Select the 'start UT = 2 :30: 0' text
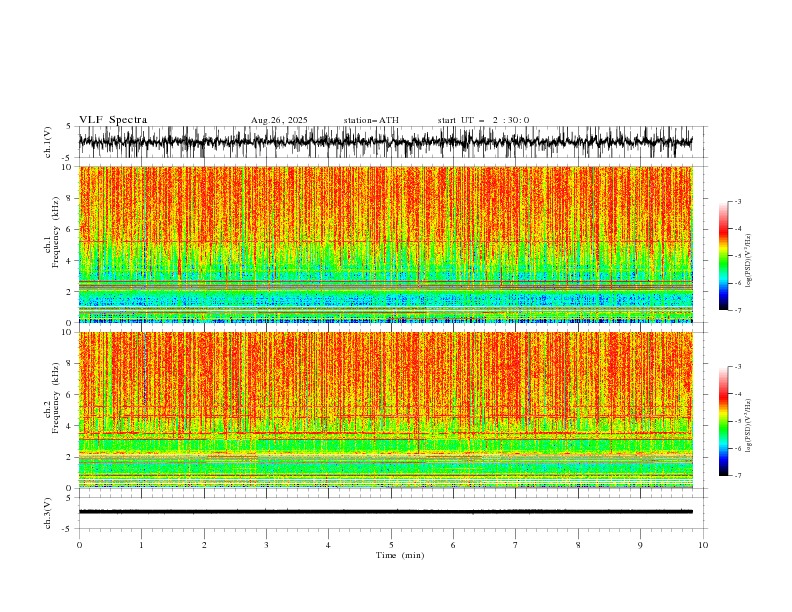792x612 pixels. coord(483,120)
